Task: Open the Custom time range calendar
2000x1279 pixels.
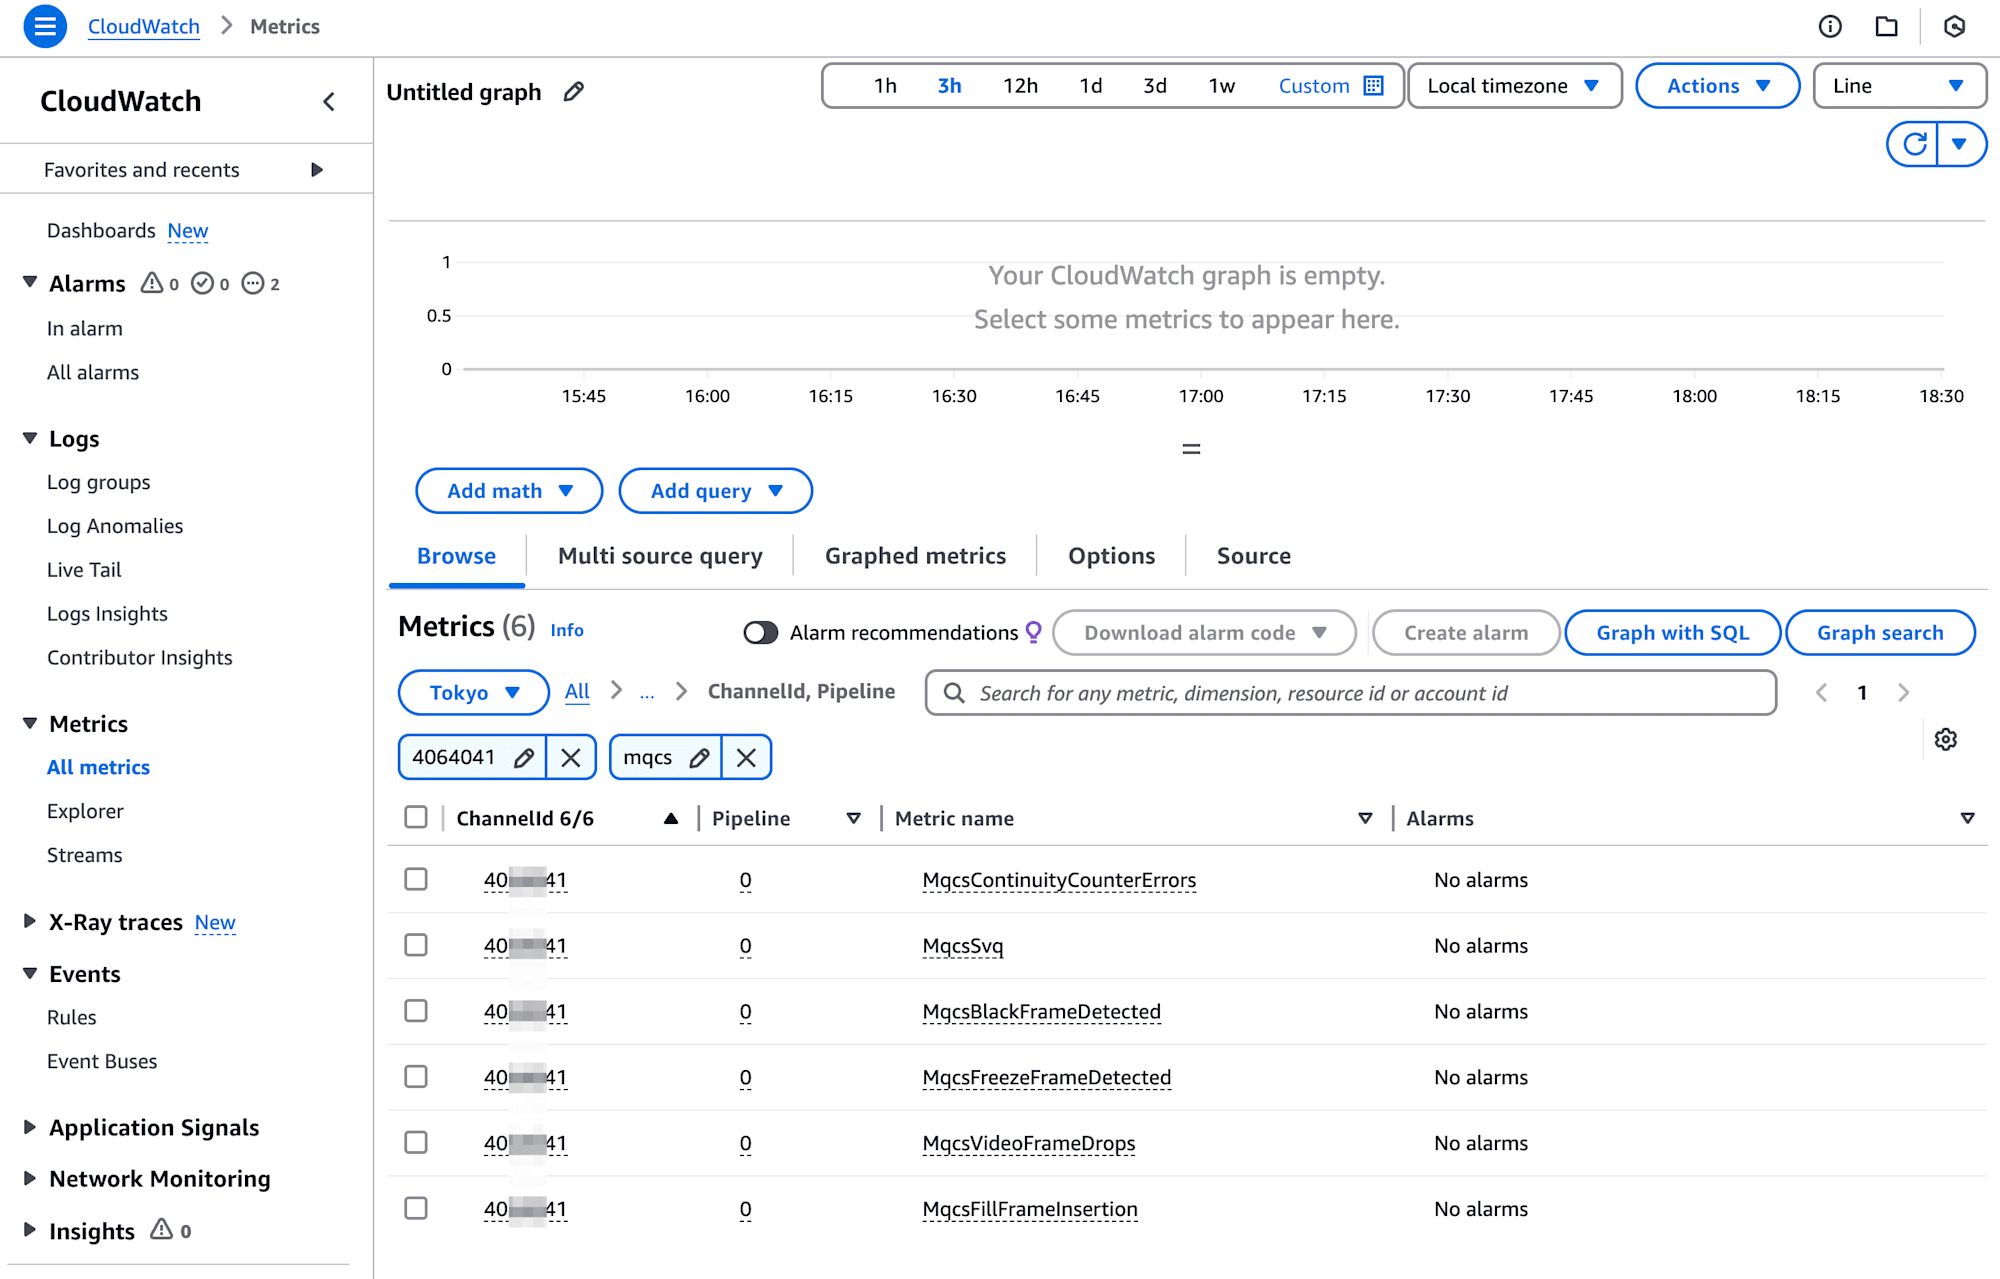Action: (1331, 86)
